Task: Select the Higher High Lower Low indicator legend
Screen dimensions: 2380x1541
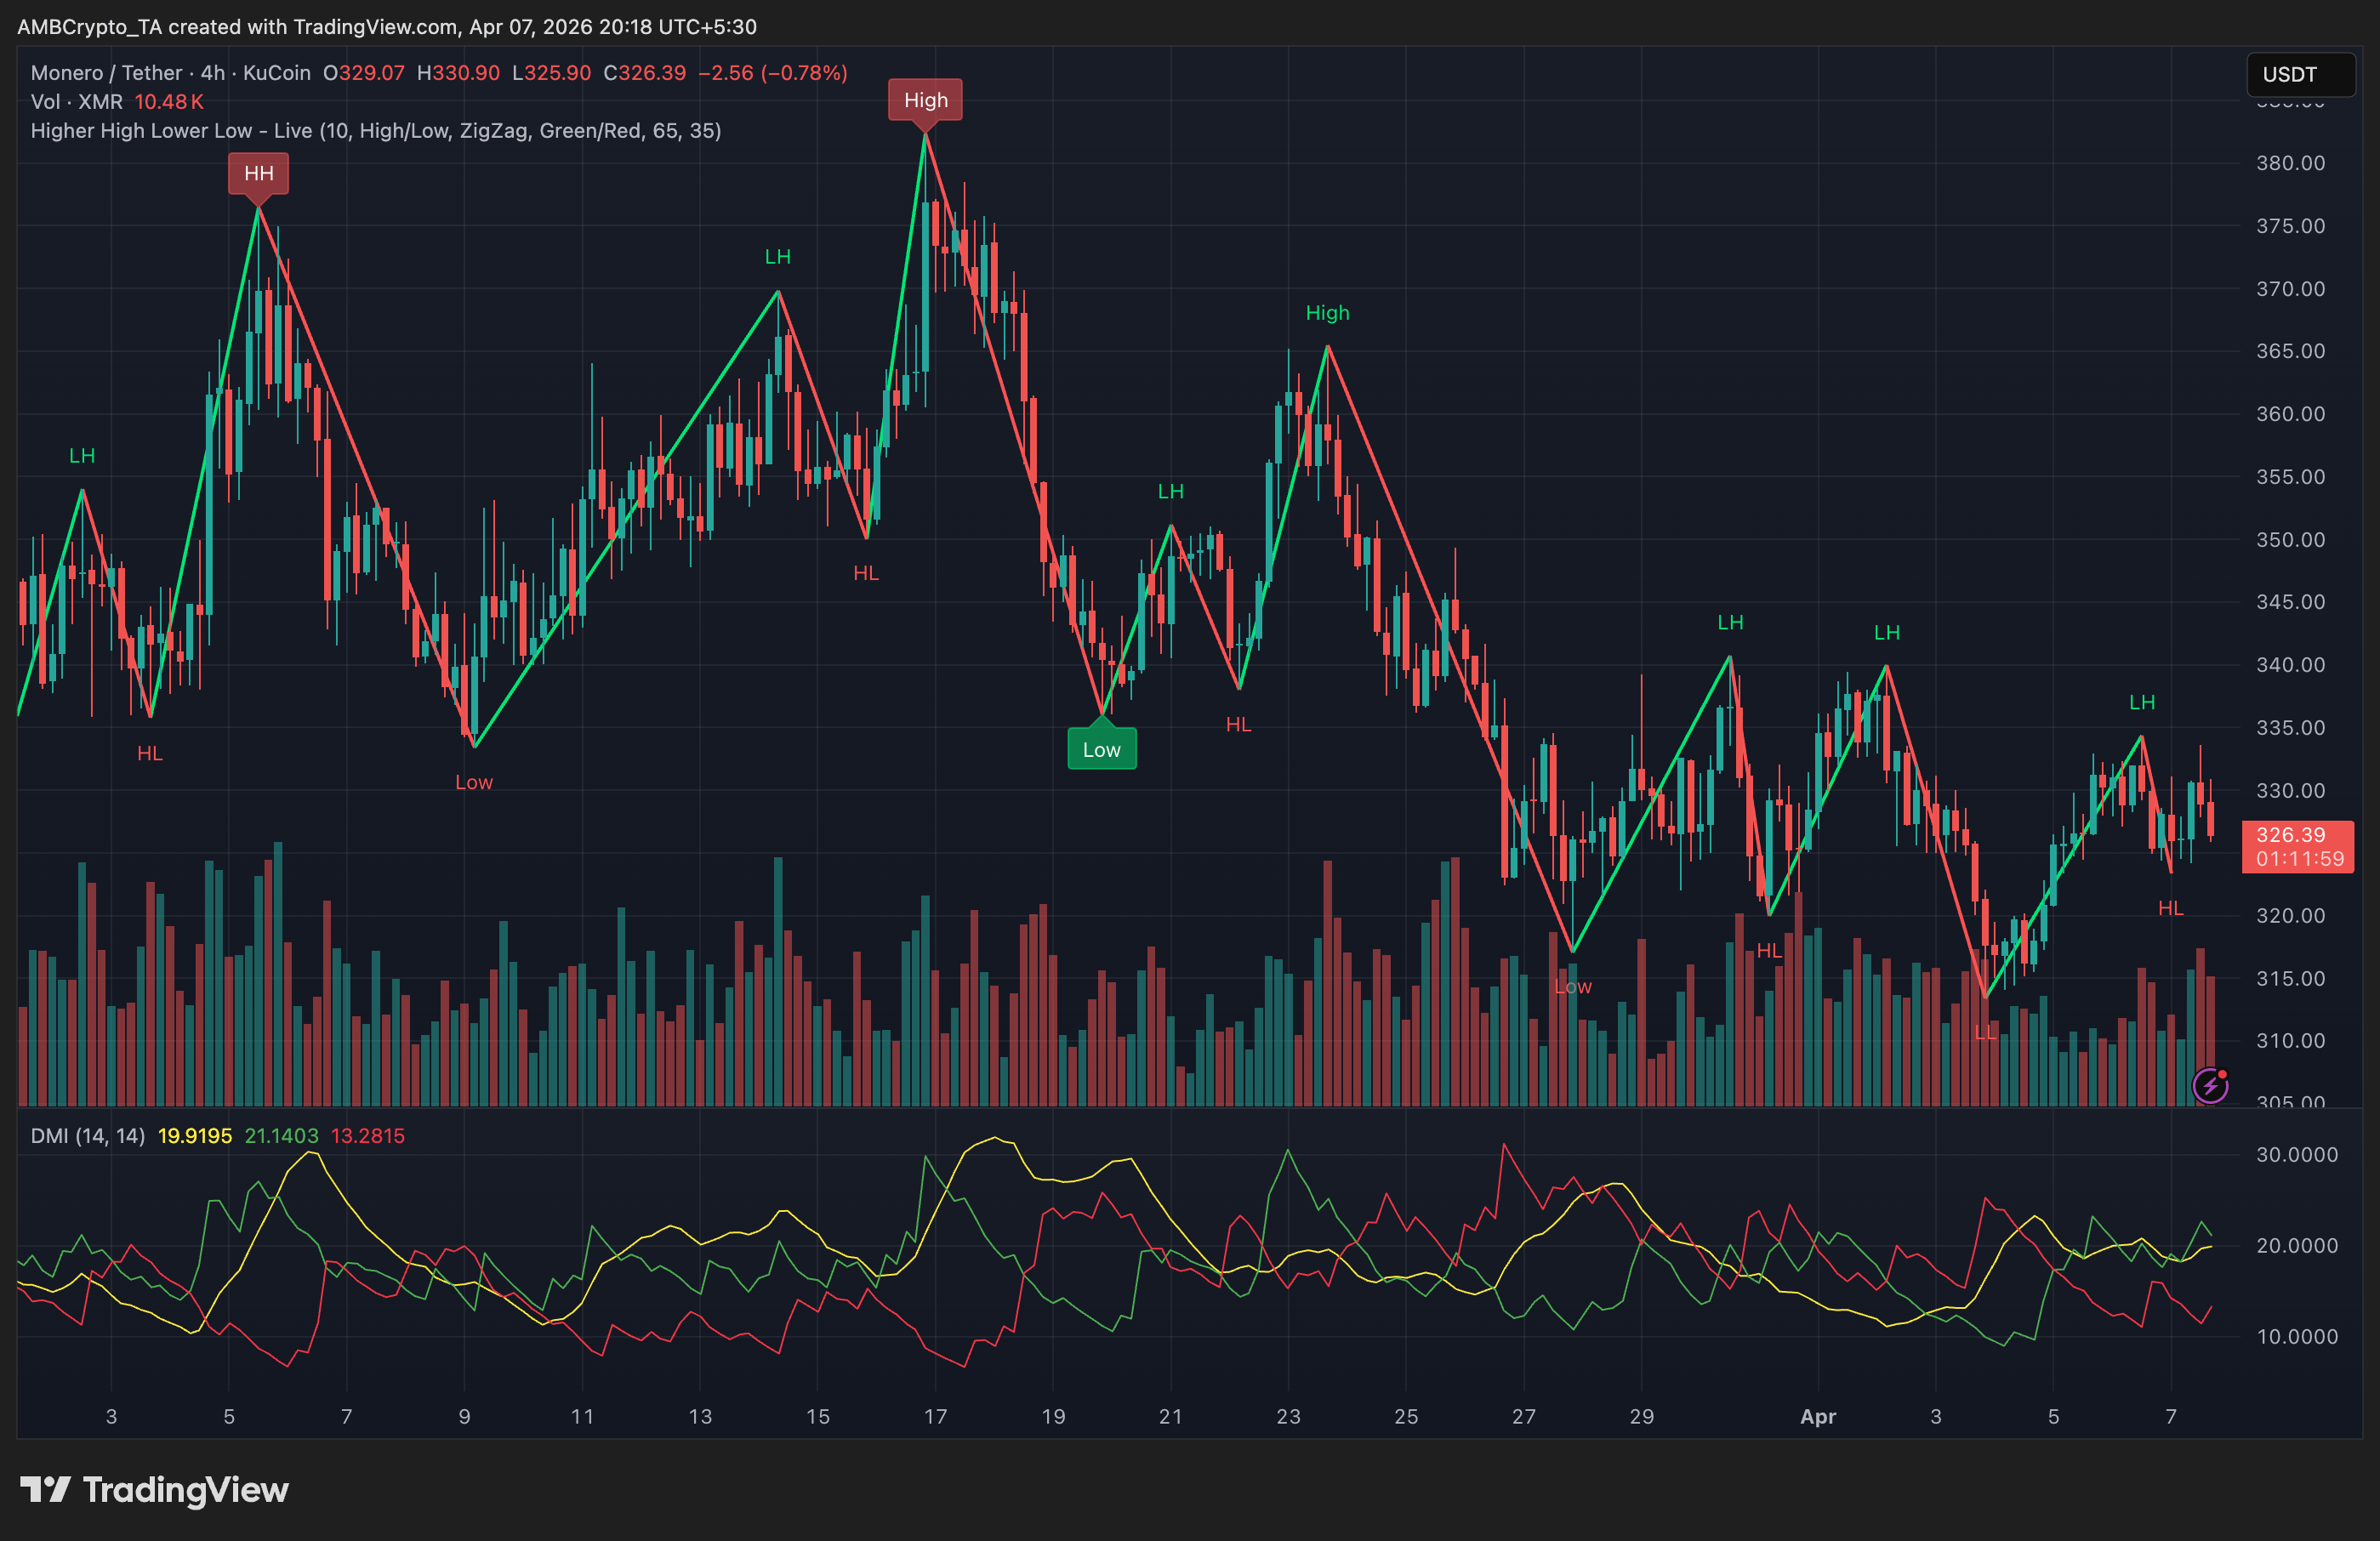Action: click(375, 131)
